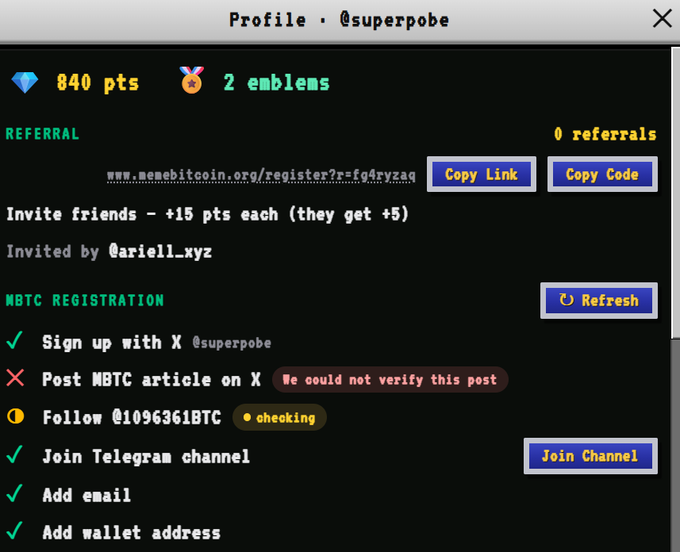This screenshot has height=552, width=680.
Task: Click the @ariell_xyz inviter handle
Action: click(x=160, y=252)
